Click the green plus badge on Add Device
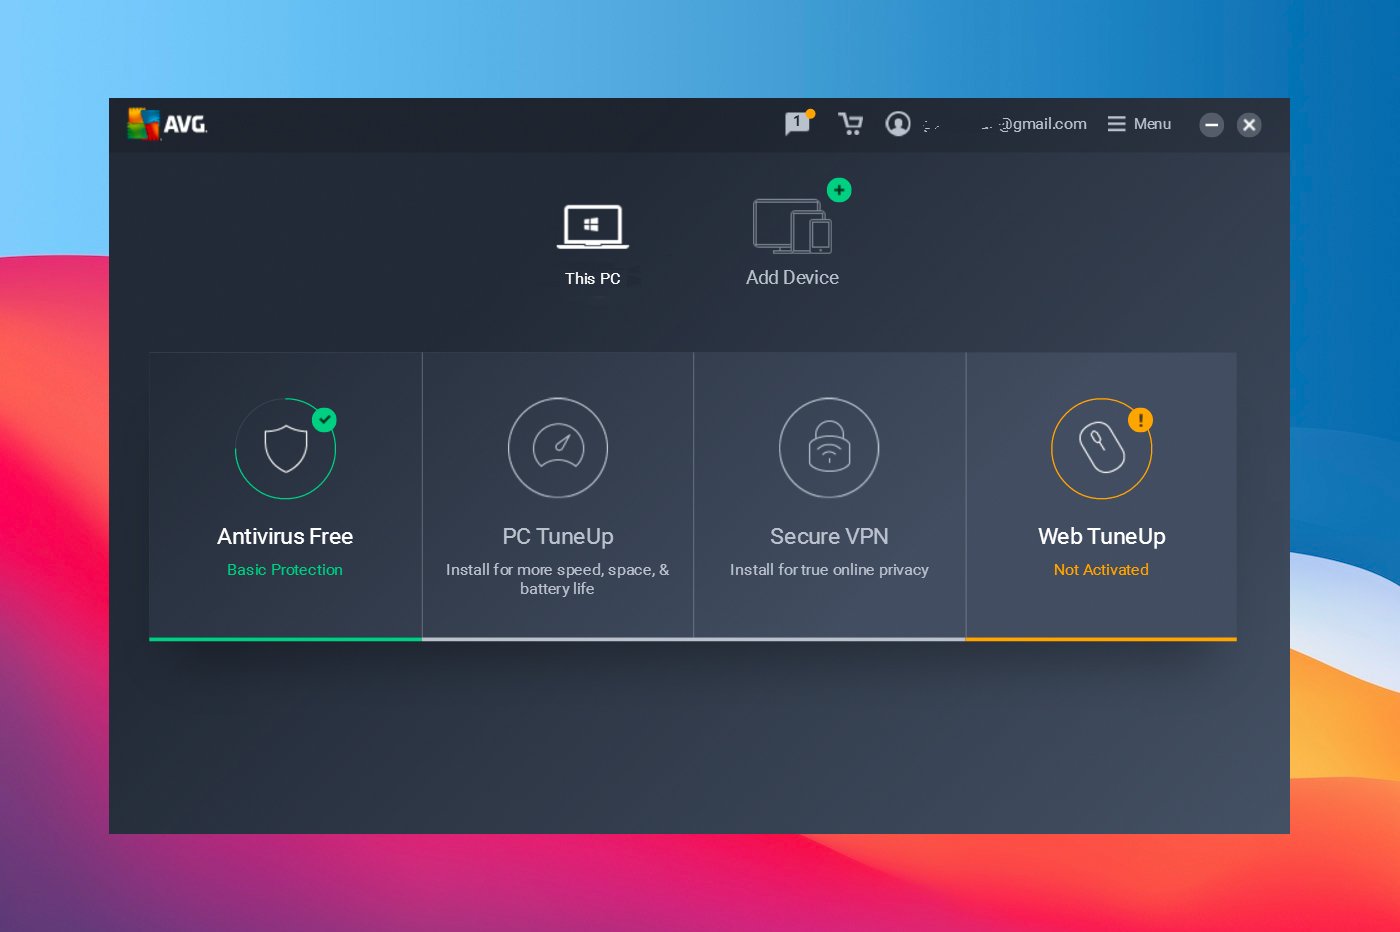Viewport: 1400px width, 932px height. coord(839,190)
